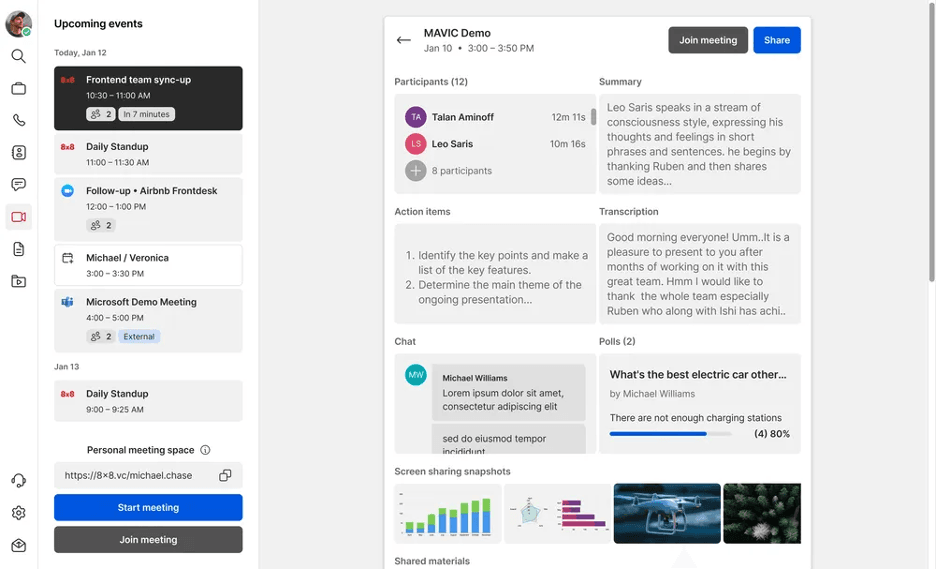This screenshot has height=570, width=936.
Task: Copy the personal meeting space link
Action: coord(225,476)
